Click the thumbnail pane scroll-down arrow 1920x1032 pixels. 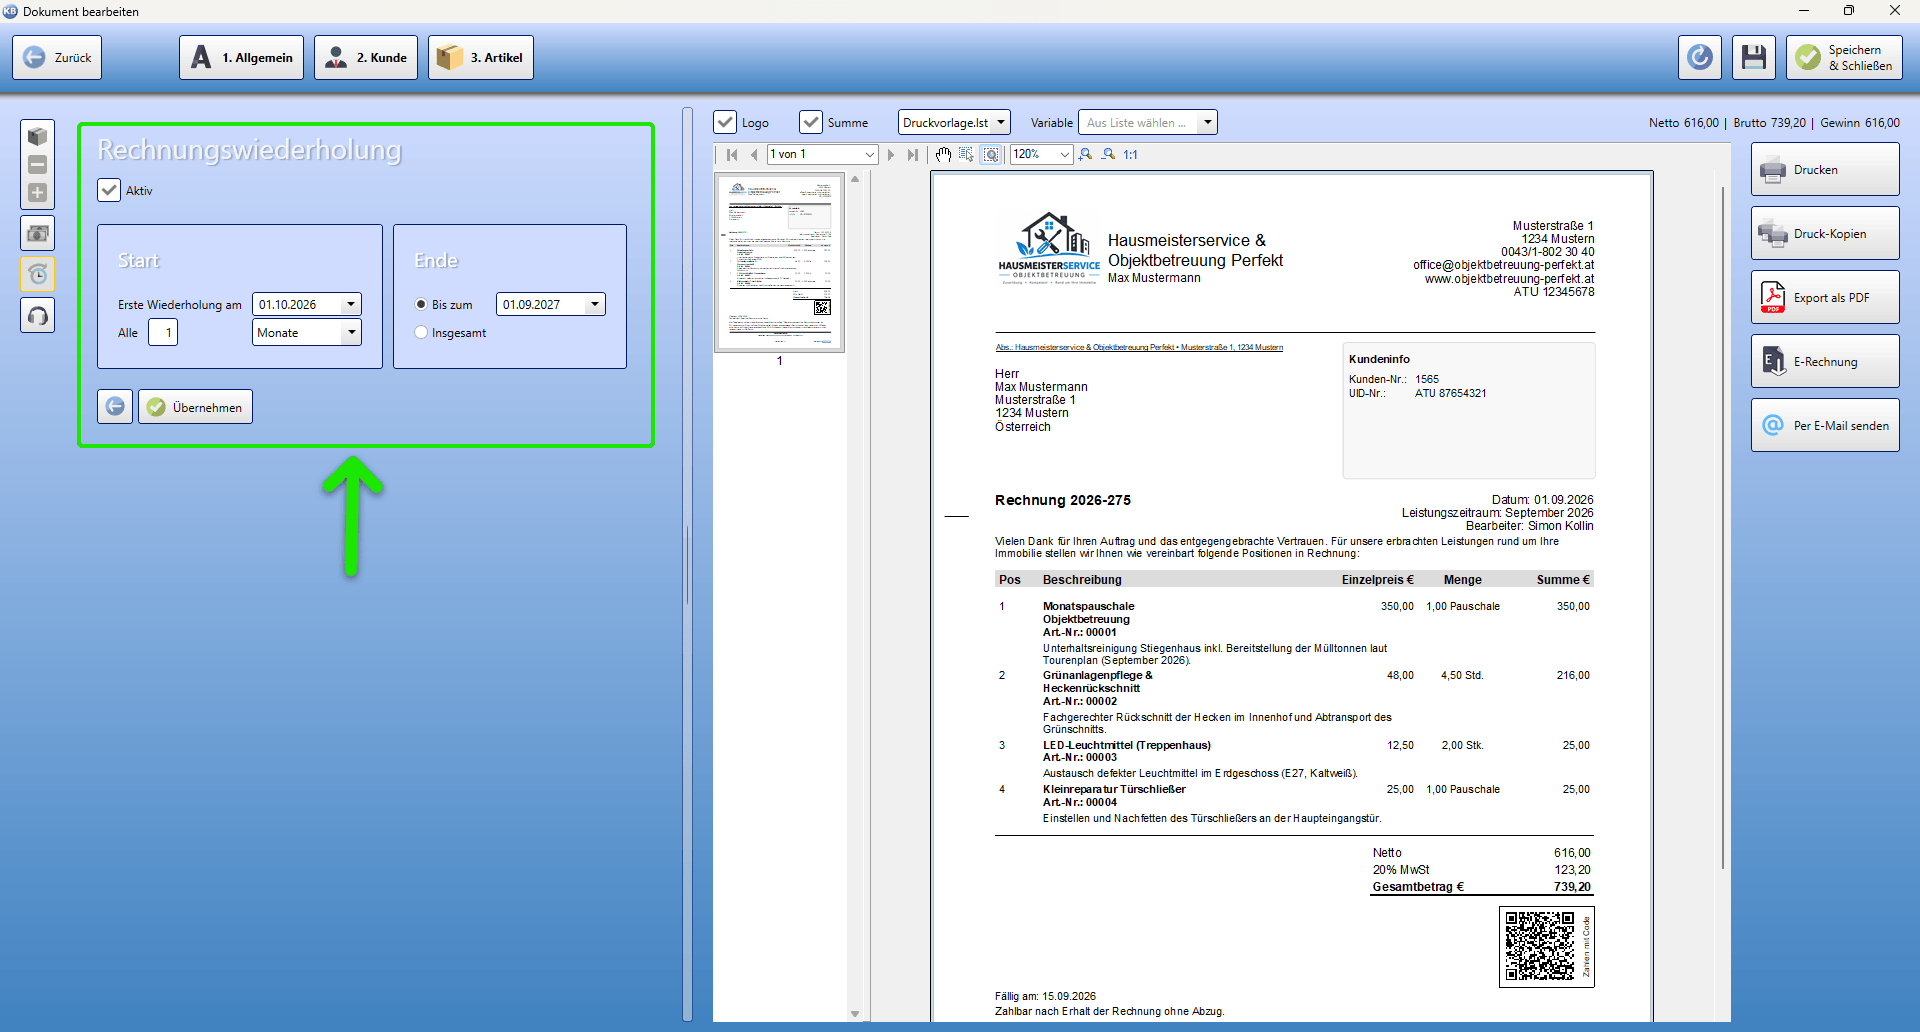pos(855,1014)
